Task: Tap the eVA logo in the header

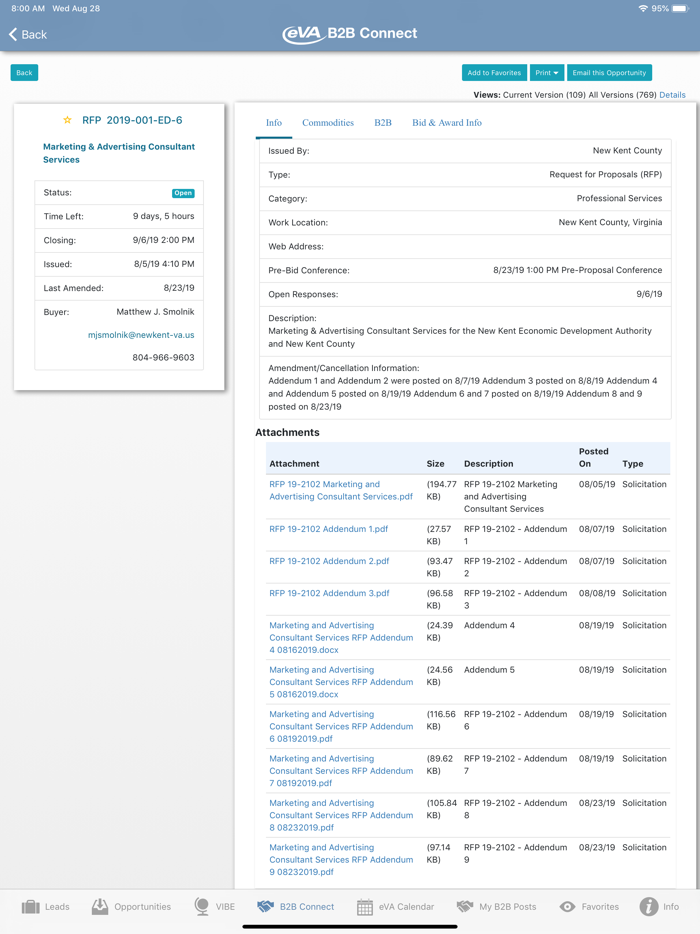Action: pyautogui.click(x=303, y=34)
